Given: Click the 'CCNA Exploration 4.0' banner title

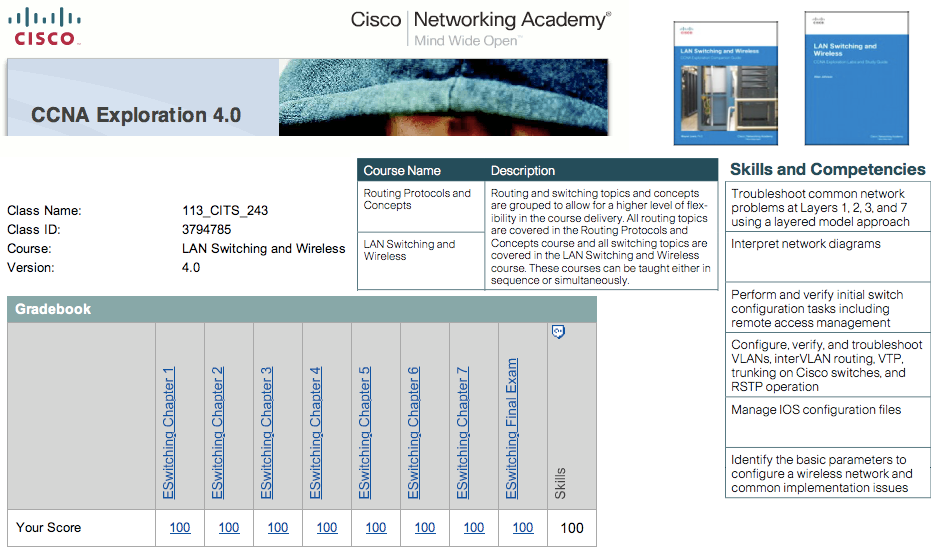Looking at the screenshot, I should coord(136,115).
